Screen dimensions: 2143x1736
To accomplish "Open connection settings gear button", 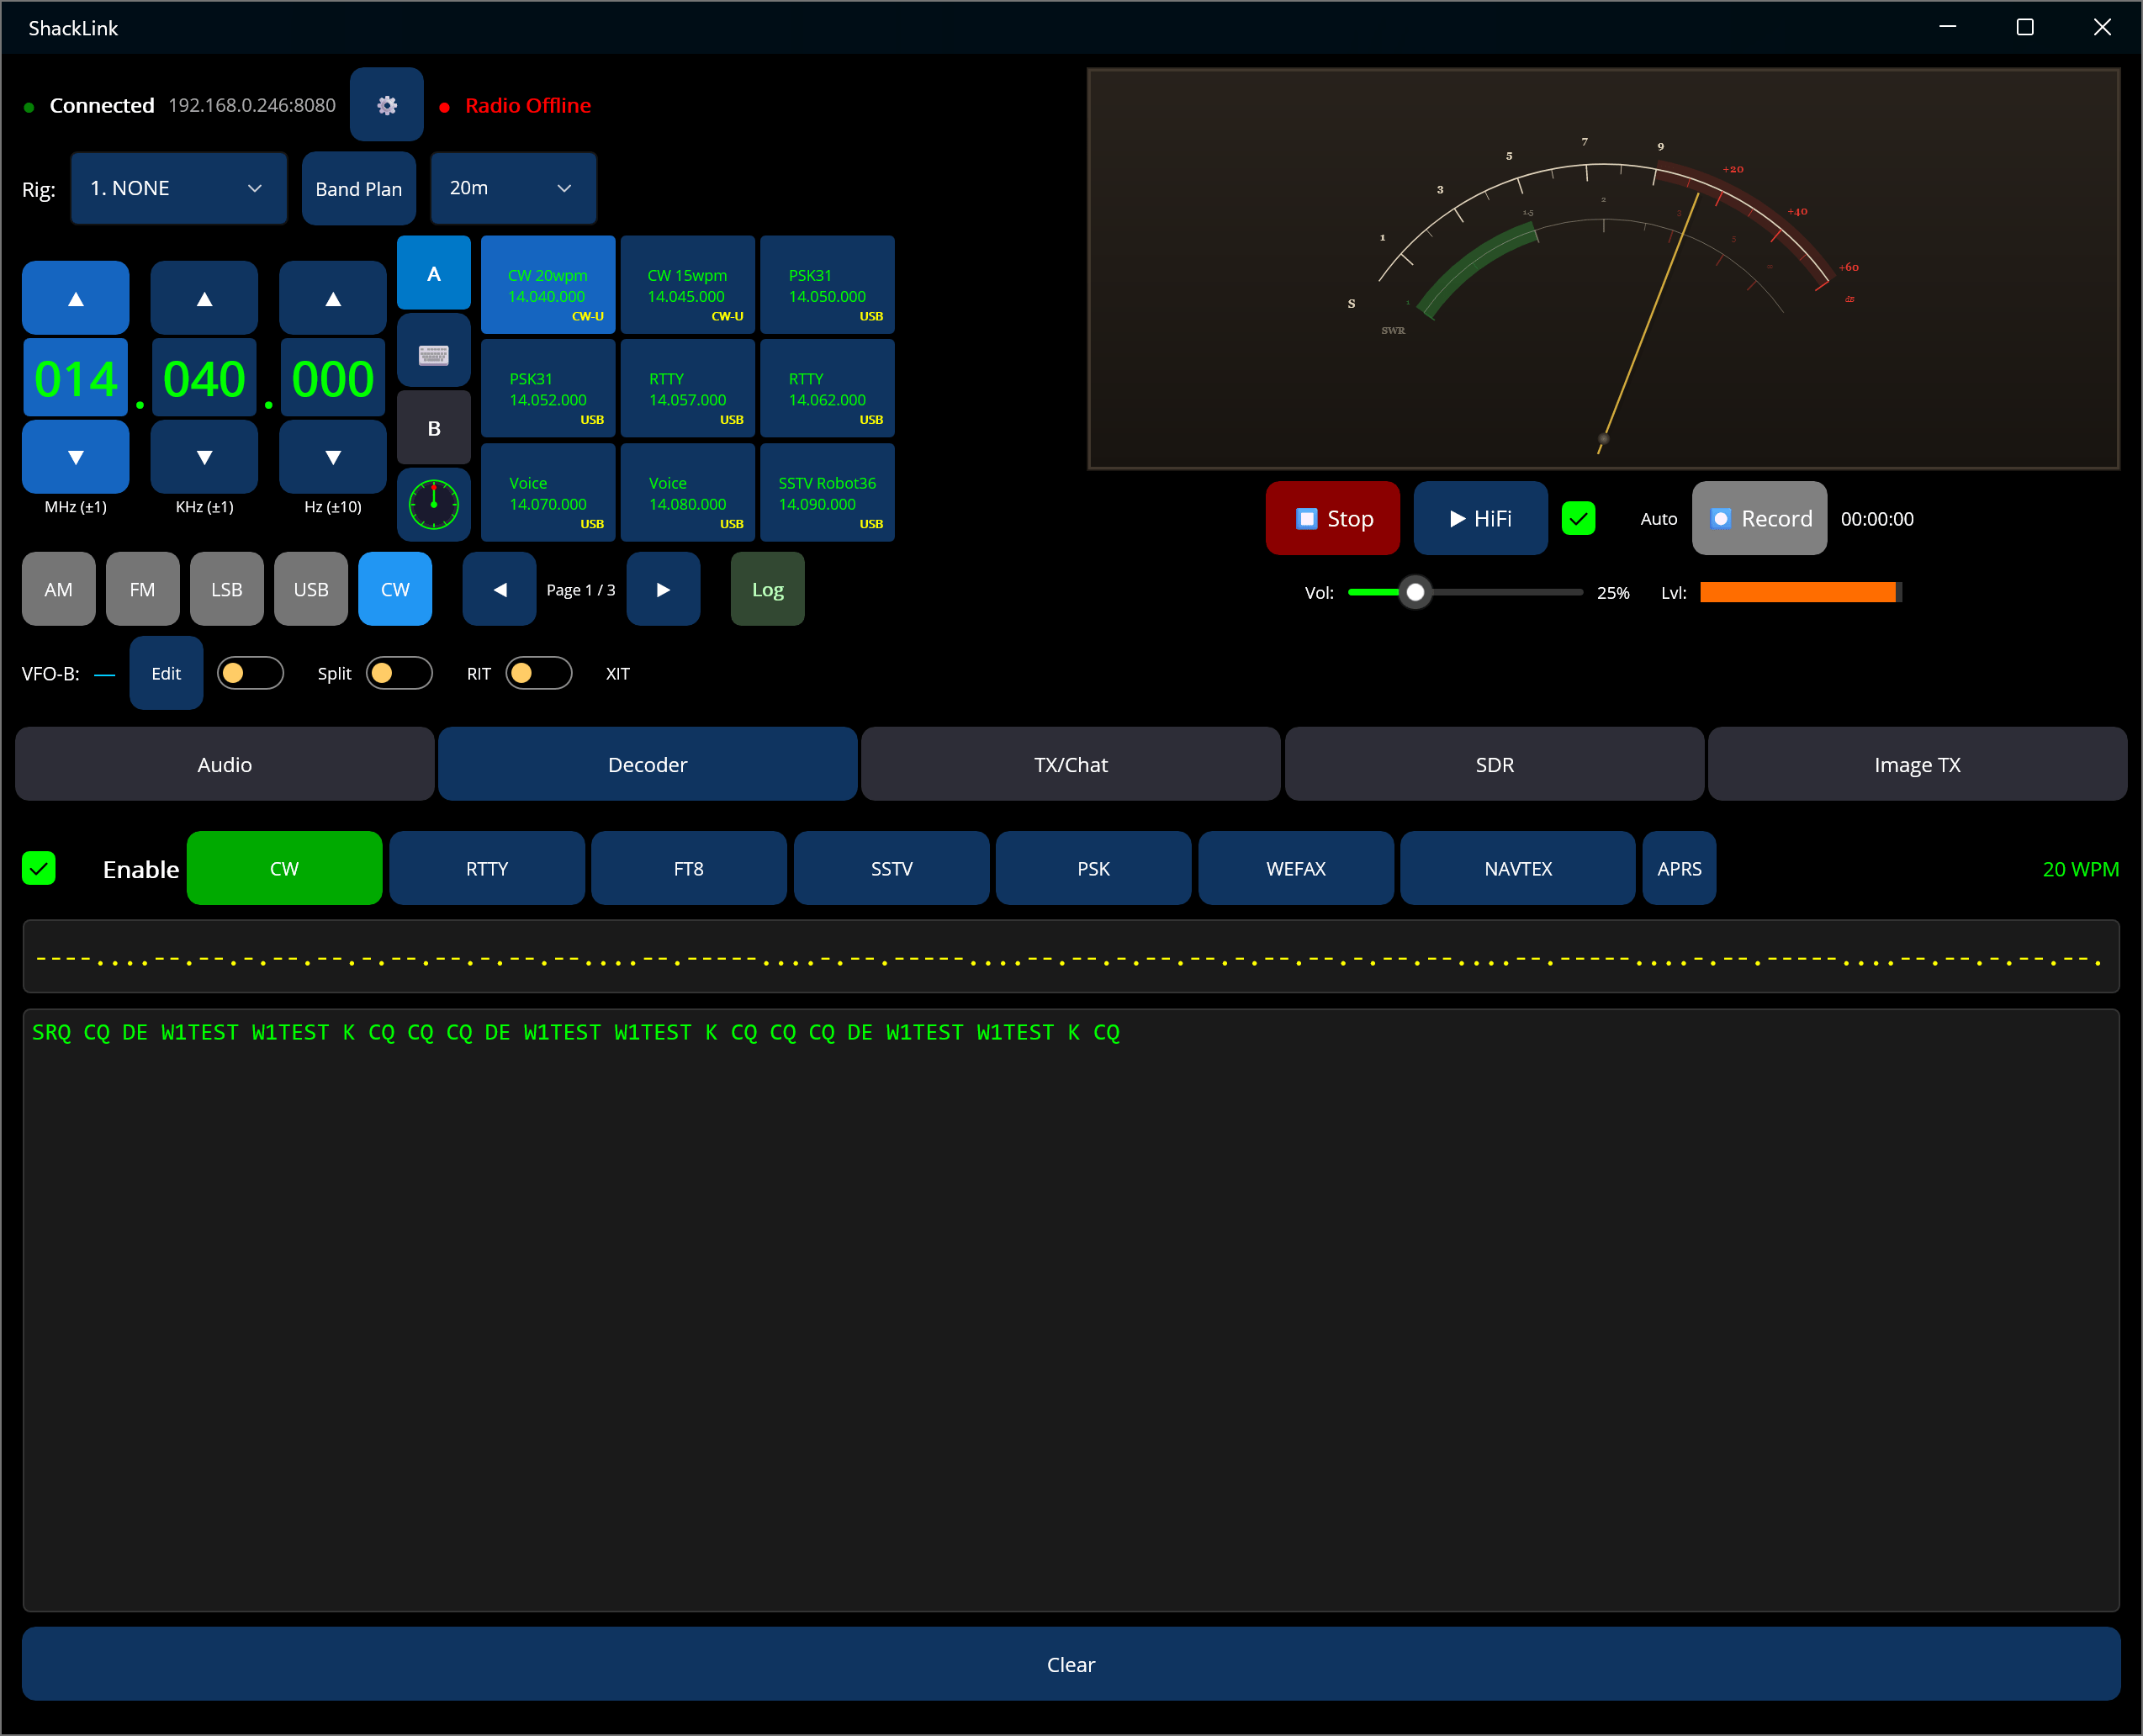I will (386, 105).
